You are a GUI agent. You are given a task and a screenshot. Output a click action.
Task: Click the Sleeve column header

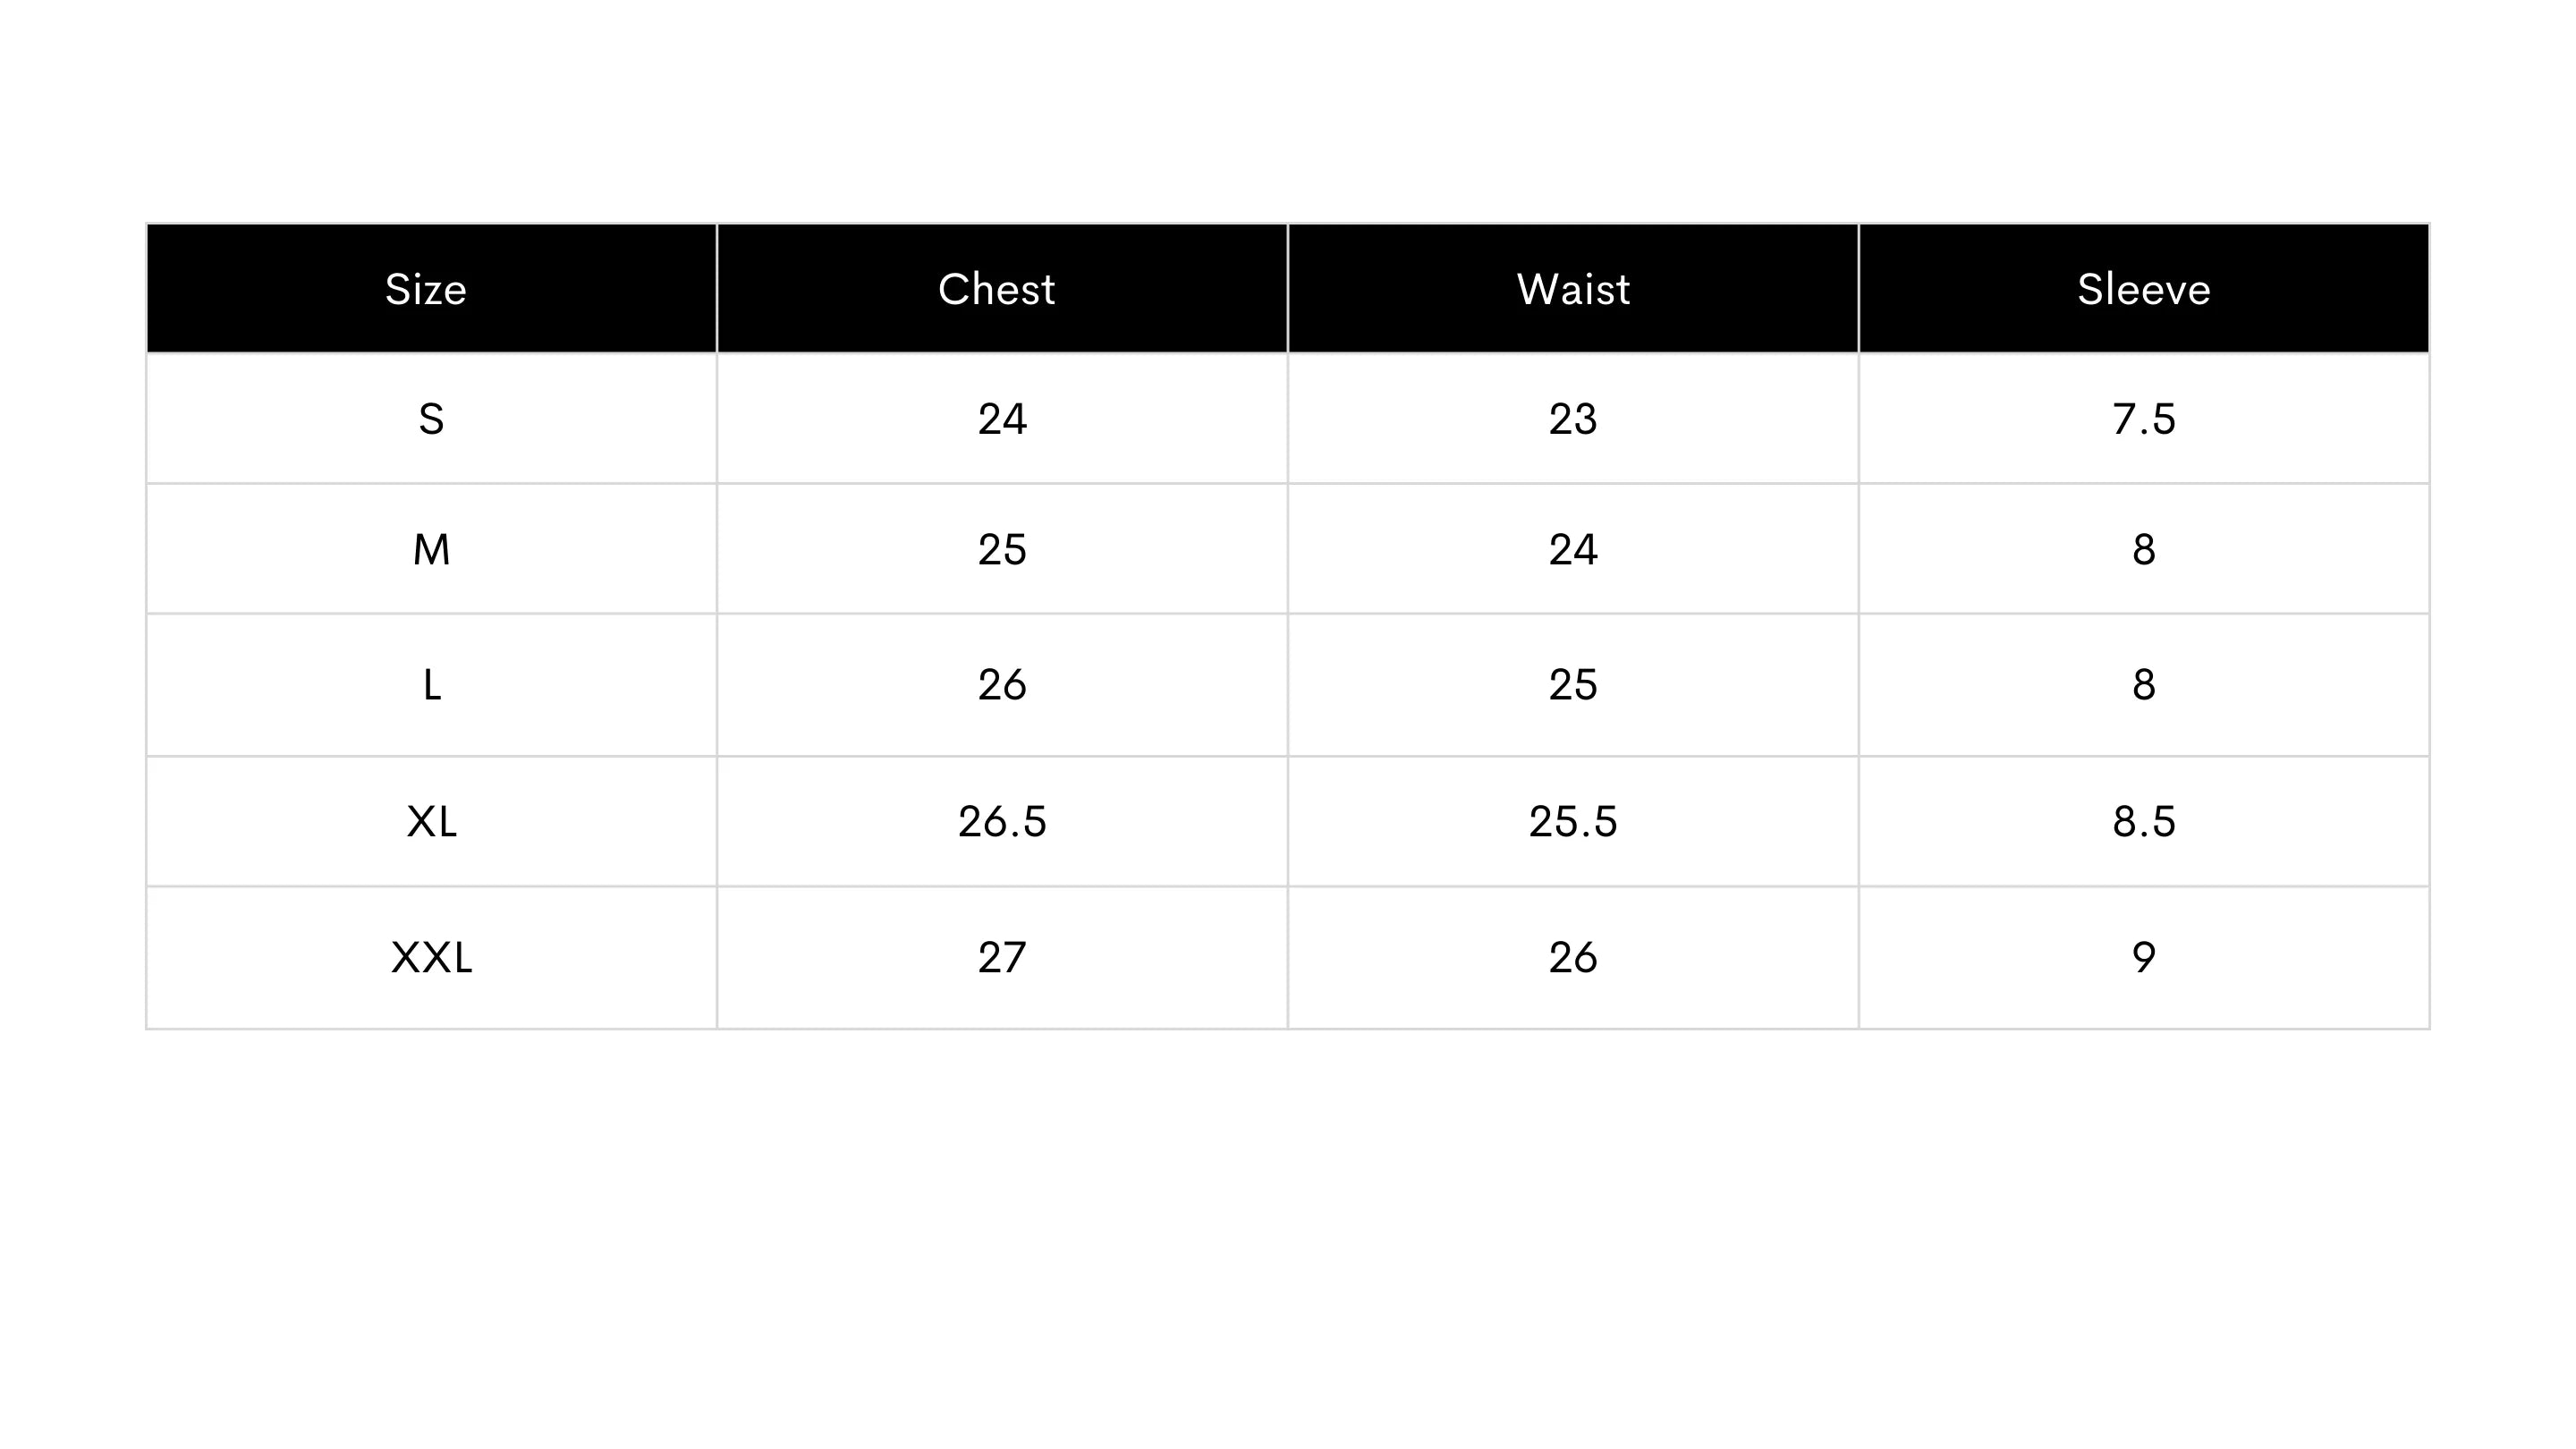pyautogui.click(x=2144, y=288)
